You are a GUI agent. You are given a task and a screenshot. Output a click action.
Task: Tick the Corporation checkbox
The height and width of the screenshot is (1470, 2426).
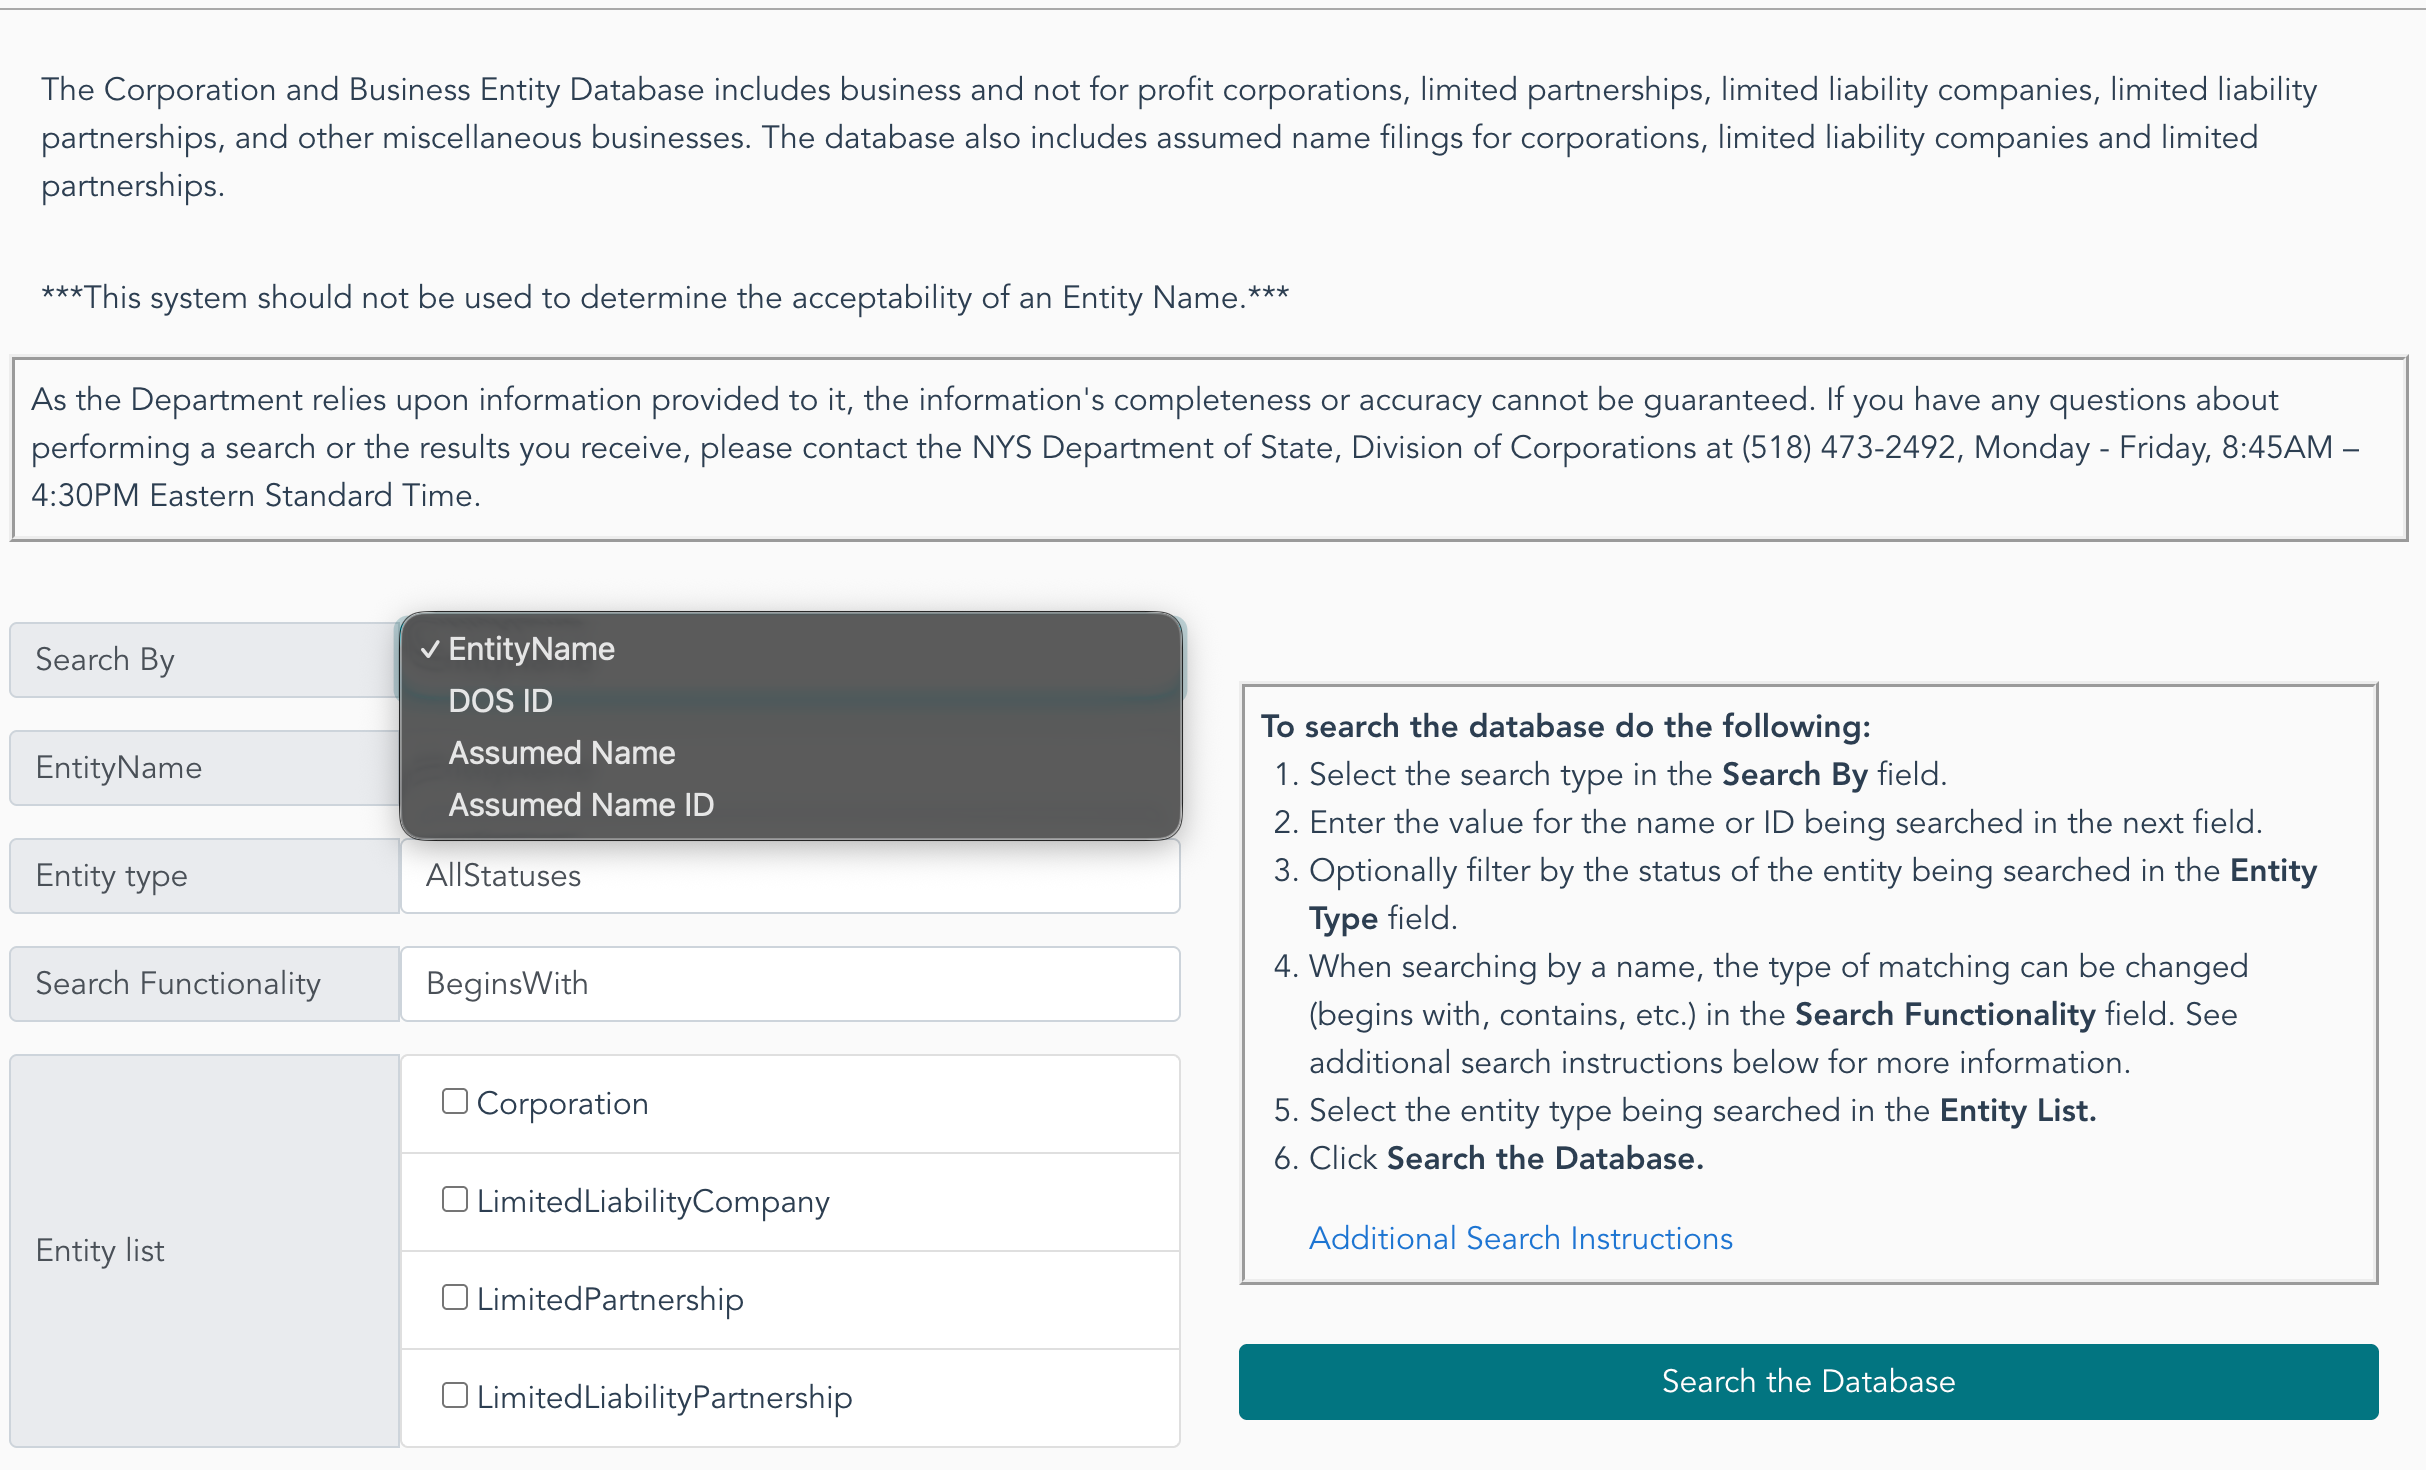(455, 1101)
